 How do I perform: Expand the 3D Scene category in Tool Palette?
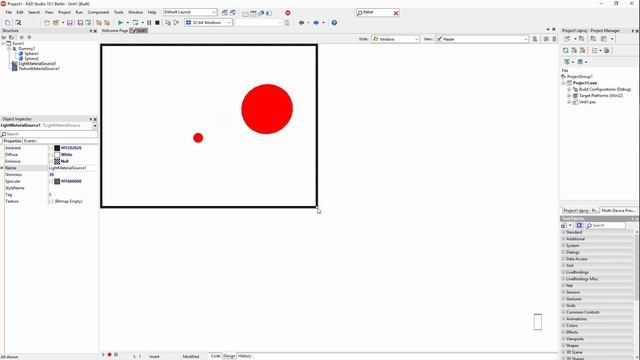[563, 352]
